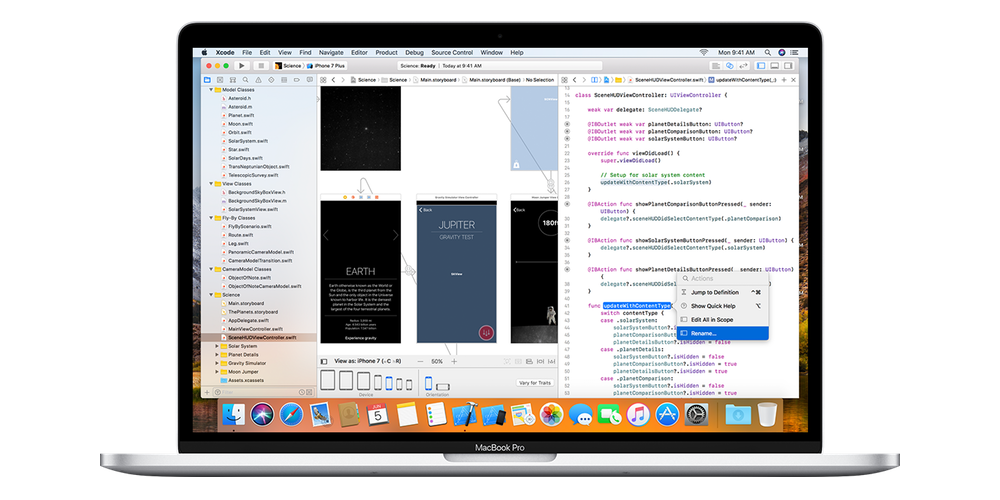Toggle the Debug area visibility
Viewport: 1000px width, 500px height.
coord(775,66)
